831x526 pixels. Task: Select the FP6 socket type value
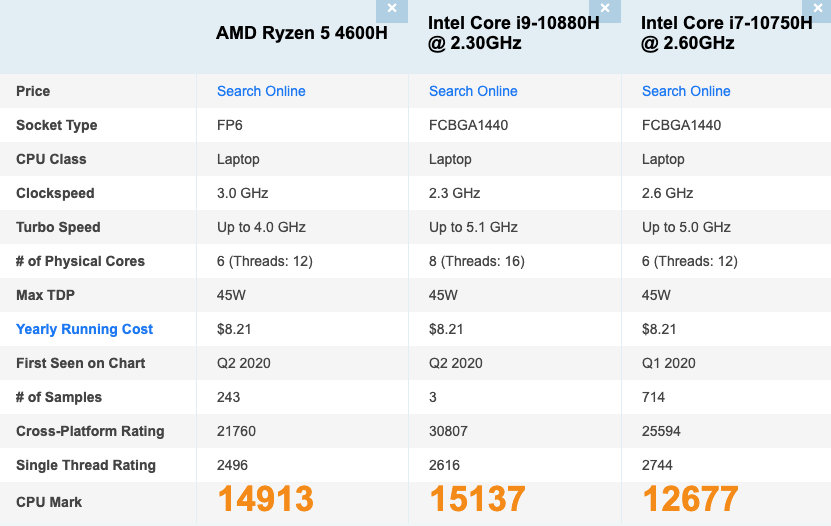click(x=229, y=125)
